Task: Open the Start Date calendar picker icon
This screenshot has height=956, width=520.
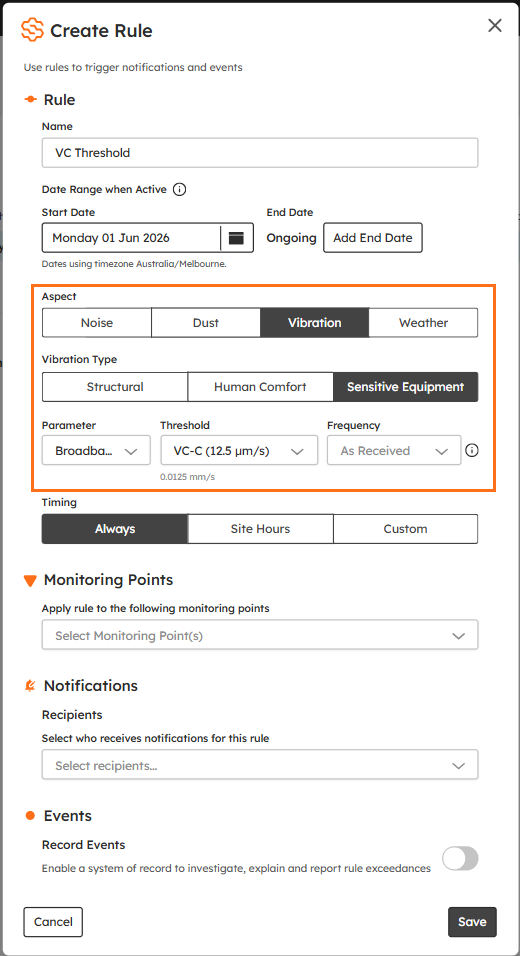Action: pos(236,238)
